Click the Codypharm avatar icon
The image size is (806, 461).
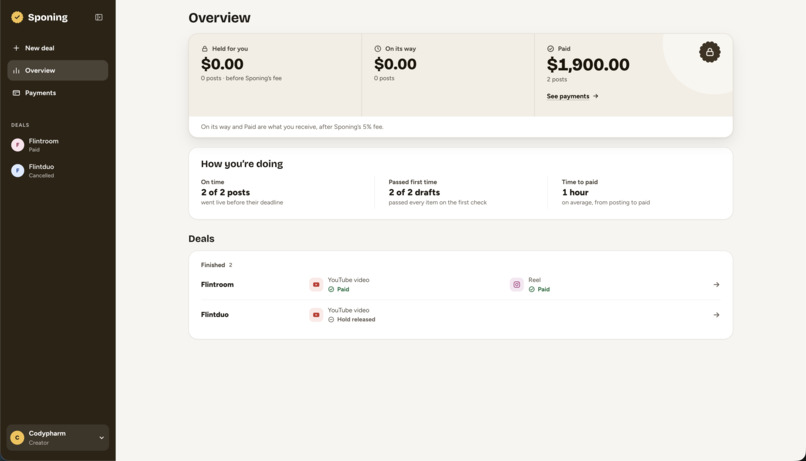[x=17, y=438]
